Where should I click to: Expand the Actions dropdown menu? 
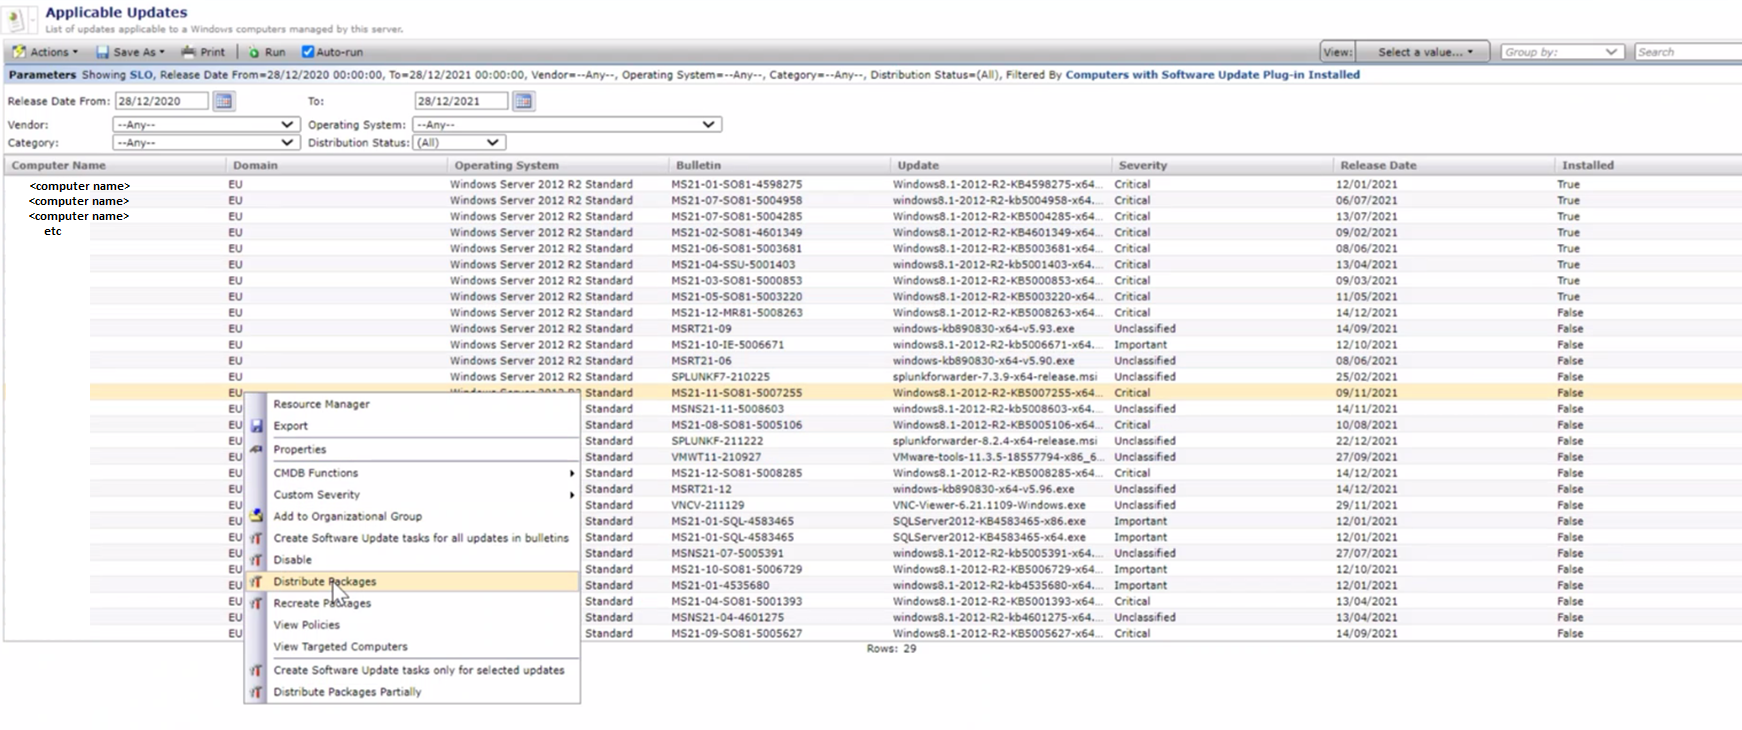pos(46,52)
